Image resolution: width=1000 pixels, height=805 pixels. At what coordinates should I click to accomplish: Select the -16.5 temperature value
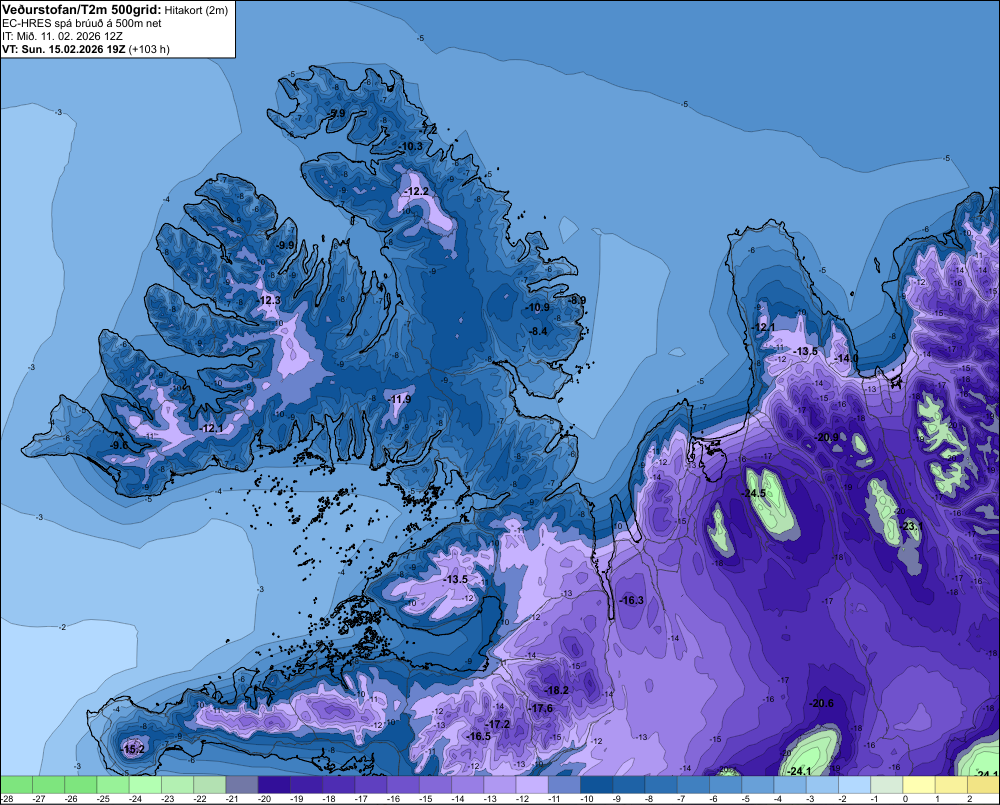click(479, 736)
